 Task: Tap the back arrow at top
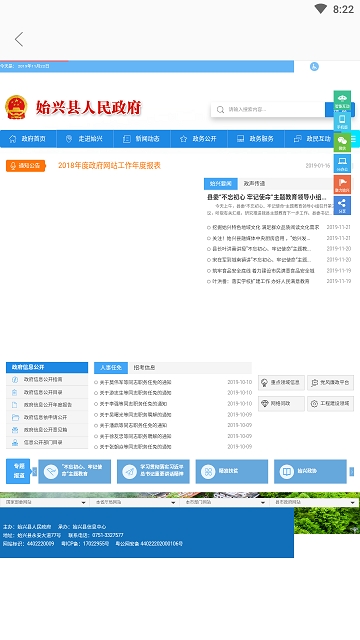[19, 40]
